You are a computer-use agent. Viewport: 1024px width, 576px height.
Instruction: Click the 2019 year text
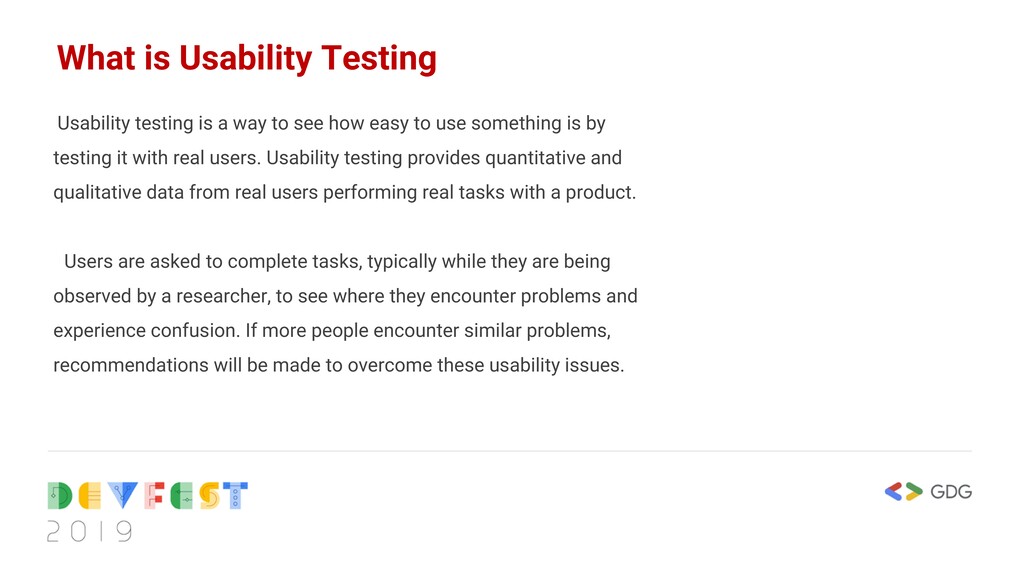click(x=89, y=532)
